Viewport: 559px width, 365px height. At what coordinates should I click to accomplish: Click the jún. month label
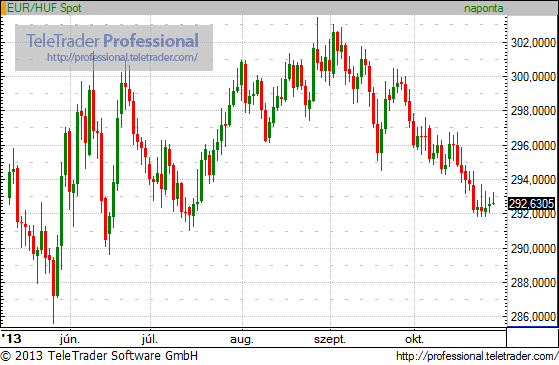tap(70, 339)
